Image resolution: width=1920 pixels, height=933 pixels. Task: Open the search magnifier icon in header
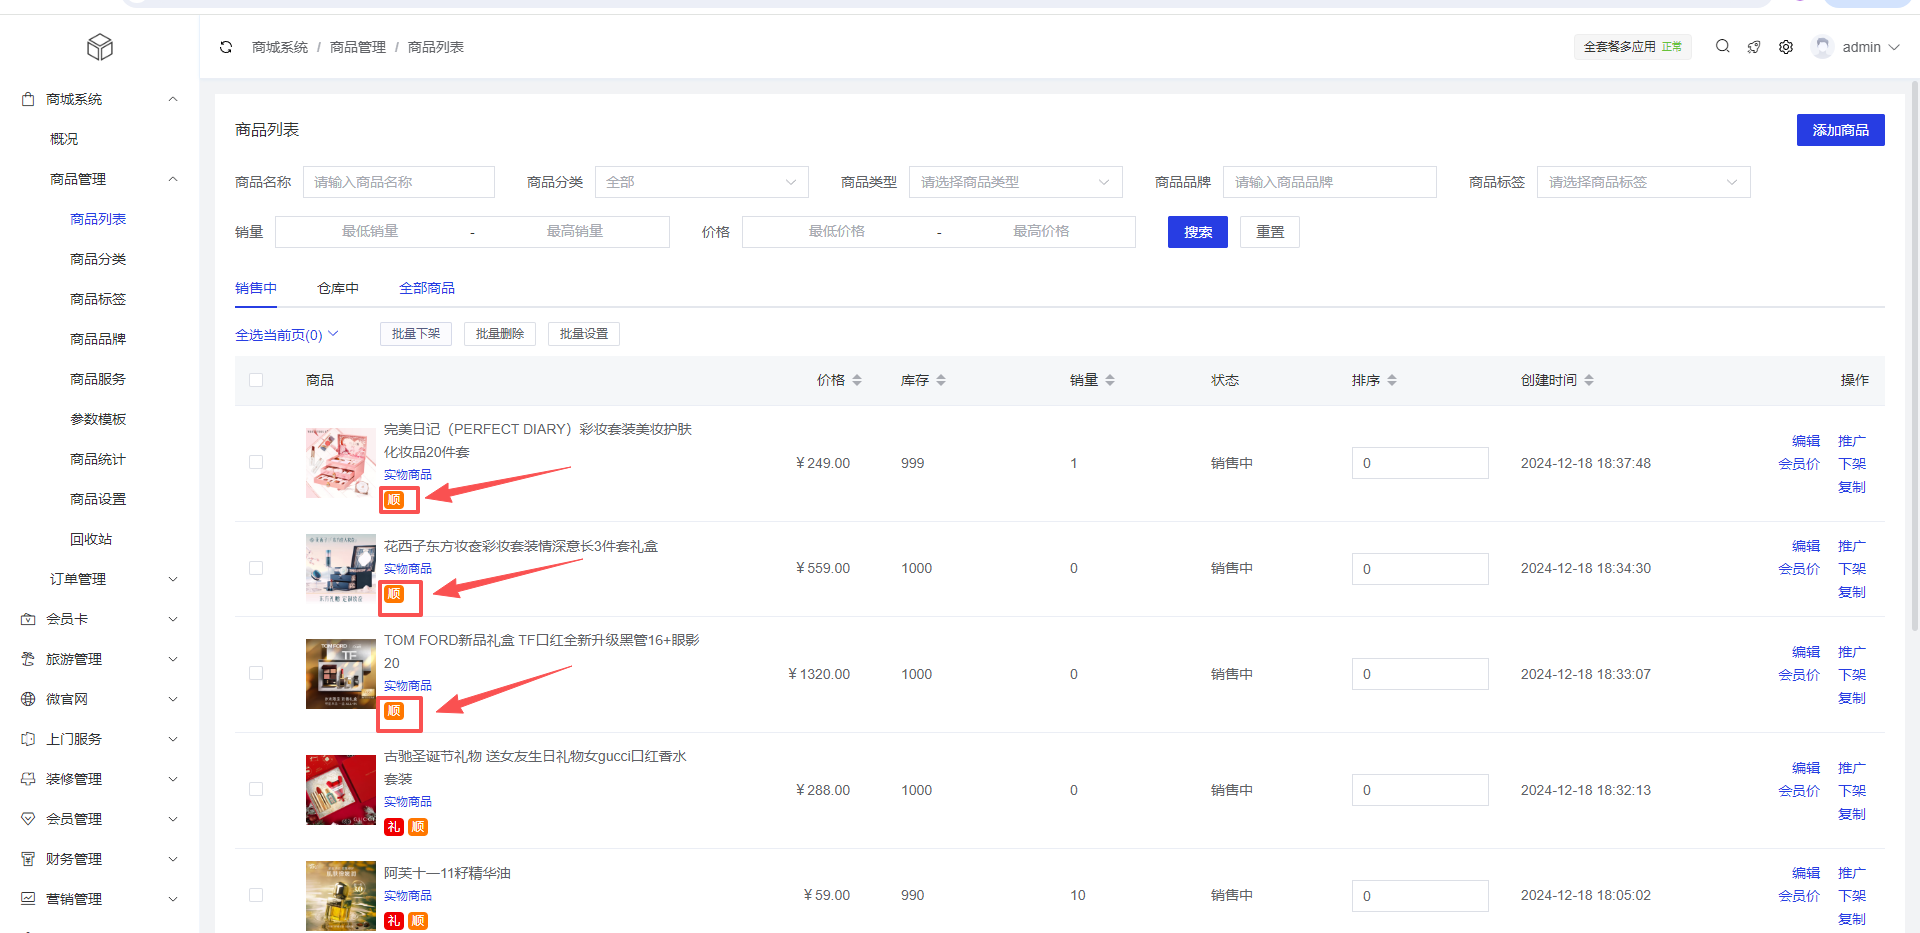(1722, 46)
